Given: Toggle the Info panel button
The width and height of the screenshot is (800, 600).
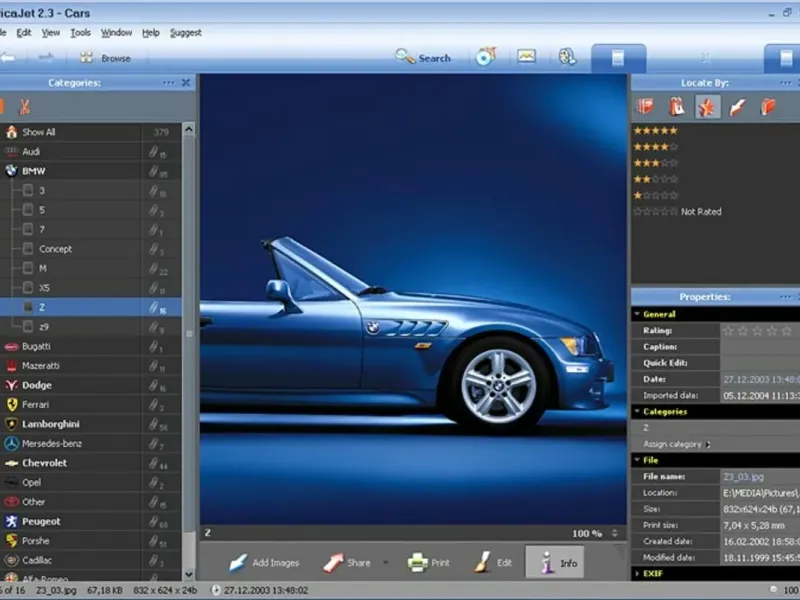Looking at the screenshot, I should pos(557,563).
